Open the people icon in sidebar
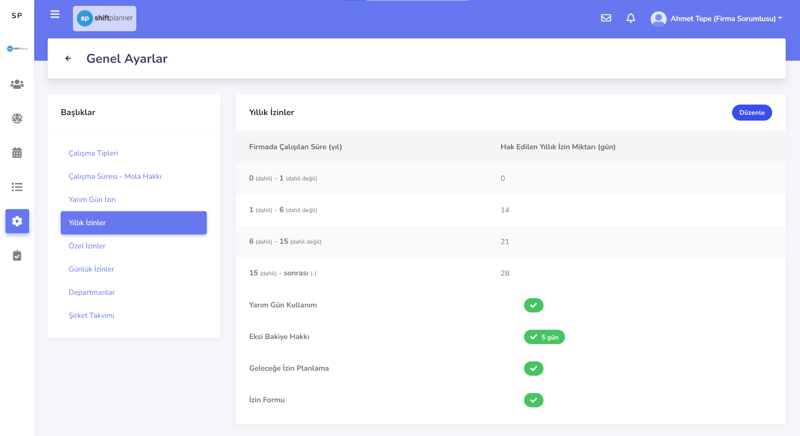This screenshot has width=800, height=436. click(x=17, y=85)
